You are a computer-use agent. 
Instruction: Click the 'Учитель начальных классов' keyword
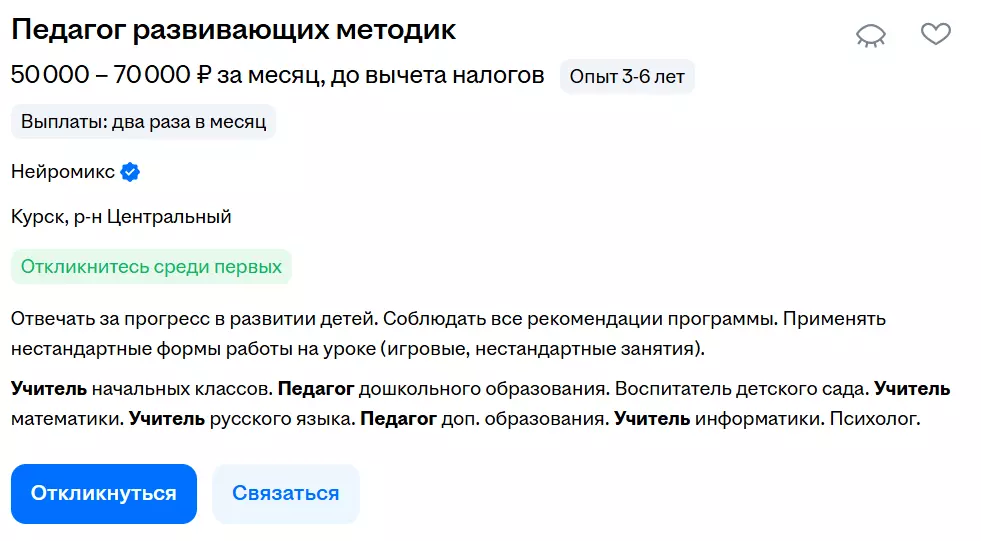[x=141, y=388]
